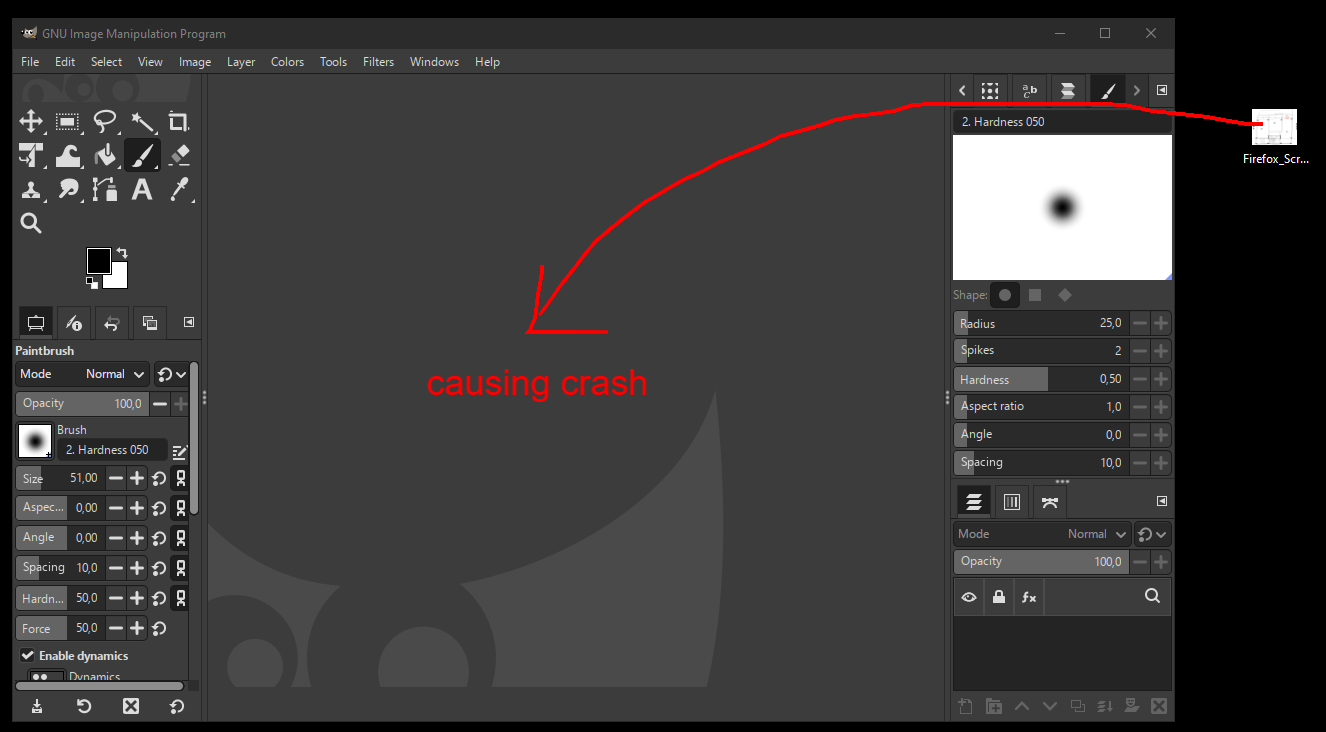The height and width of the screenshot is (732, 1326).
Task: Open the Filters menu
Action: (x=378, y=62)
